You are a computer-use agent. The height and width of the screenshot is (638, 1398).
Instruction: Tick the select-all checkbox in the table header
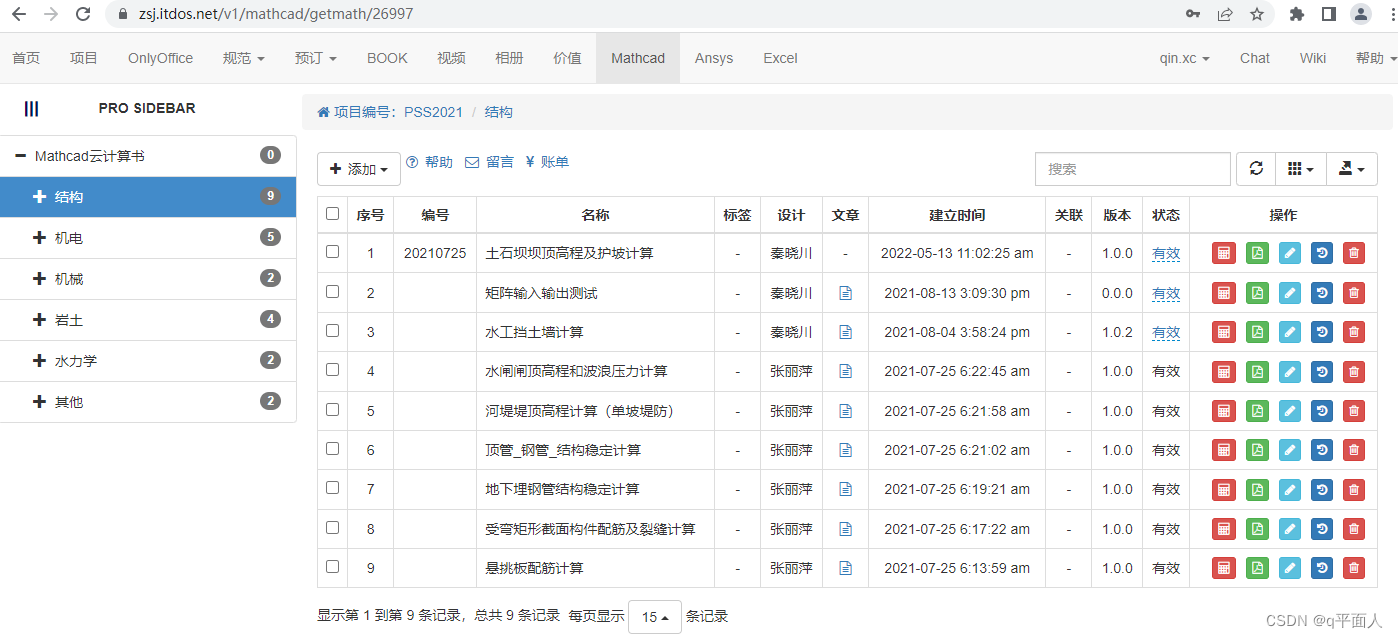point(333,213)
